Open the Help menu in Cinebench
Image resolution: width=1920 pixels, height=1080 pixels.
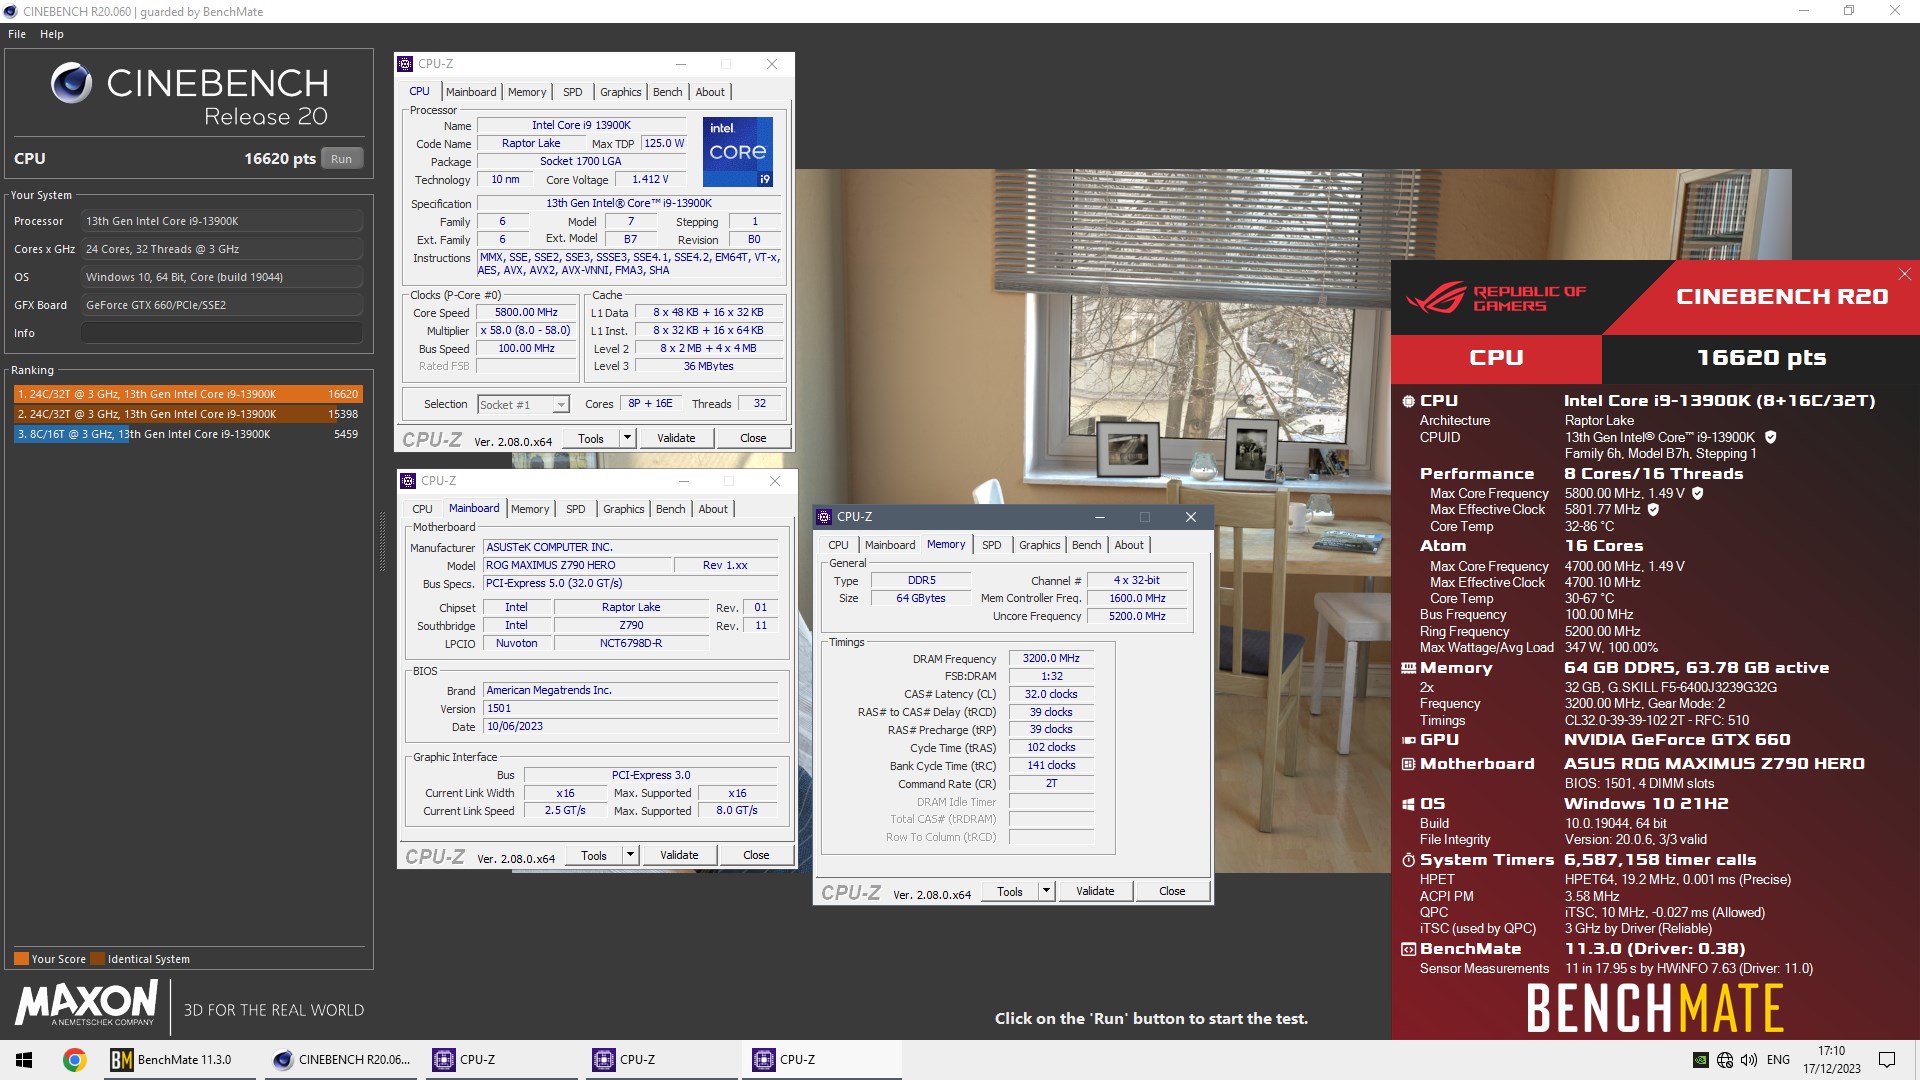pyautogui.click(x=52, y=34)
